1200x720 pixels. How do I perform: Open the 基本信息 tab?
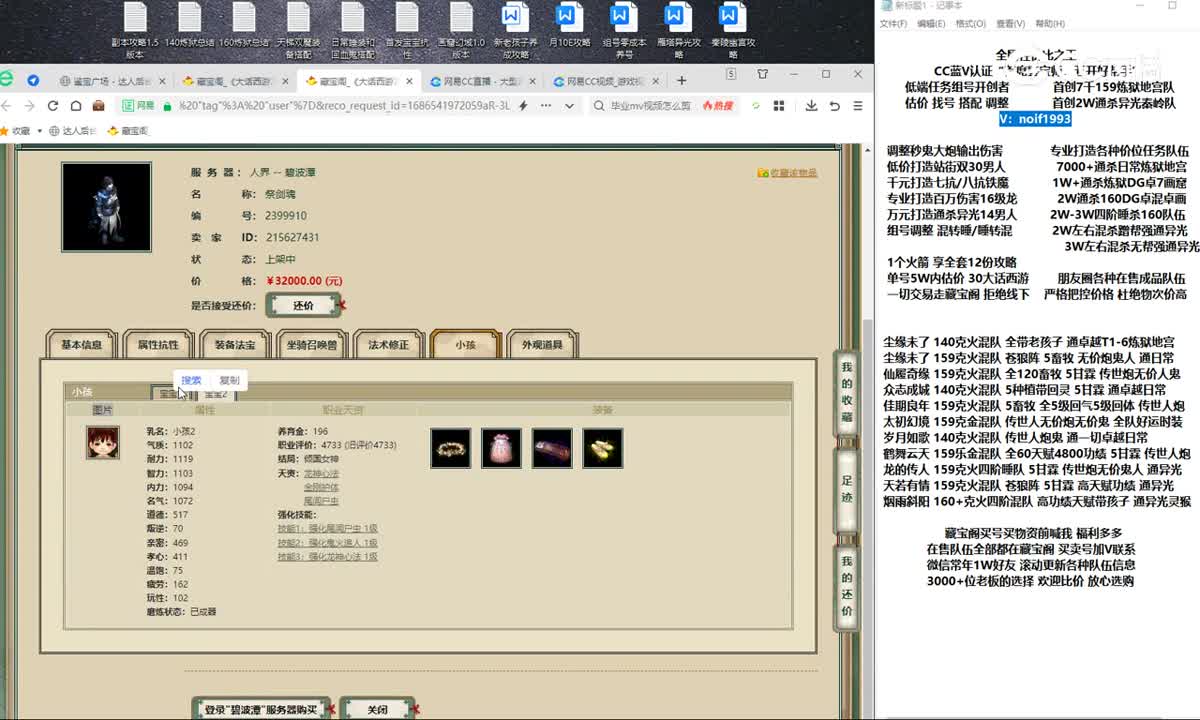coord(81,344)
